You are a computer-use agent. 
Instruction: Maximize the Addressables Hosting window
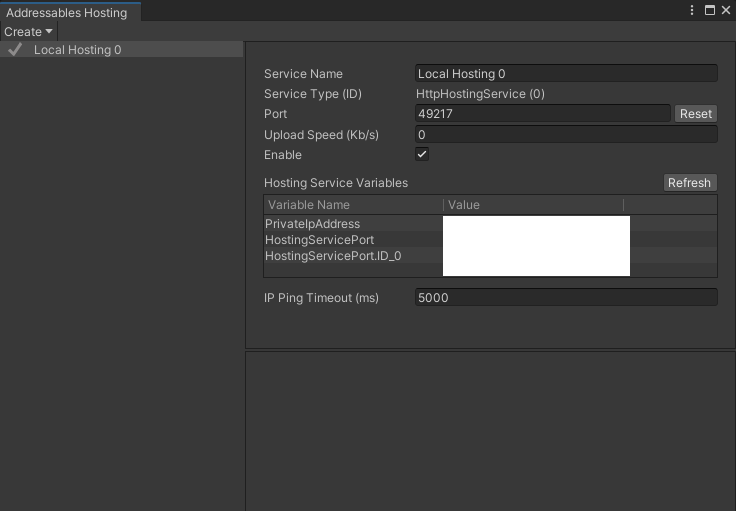click(709, 10)
